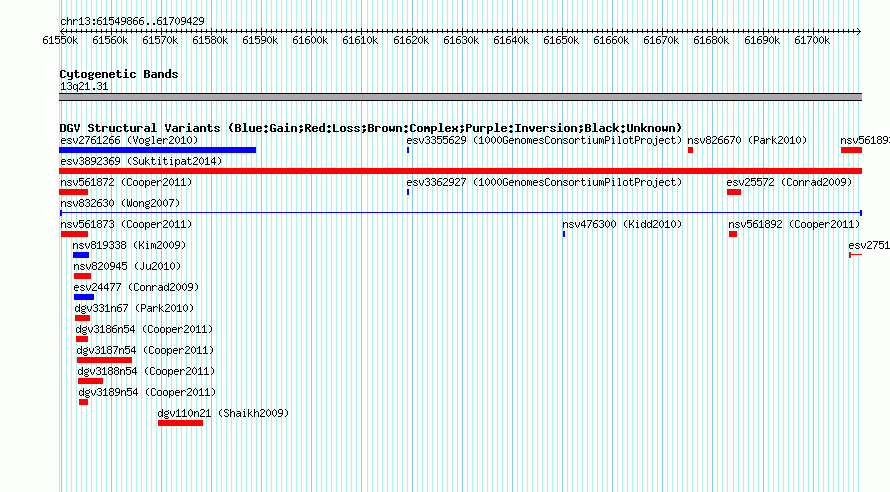Open esv3355629 (1000GenomesConsortiumPilotProject) label
Screen dimensions: 890x492
pos(544,140)
